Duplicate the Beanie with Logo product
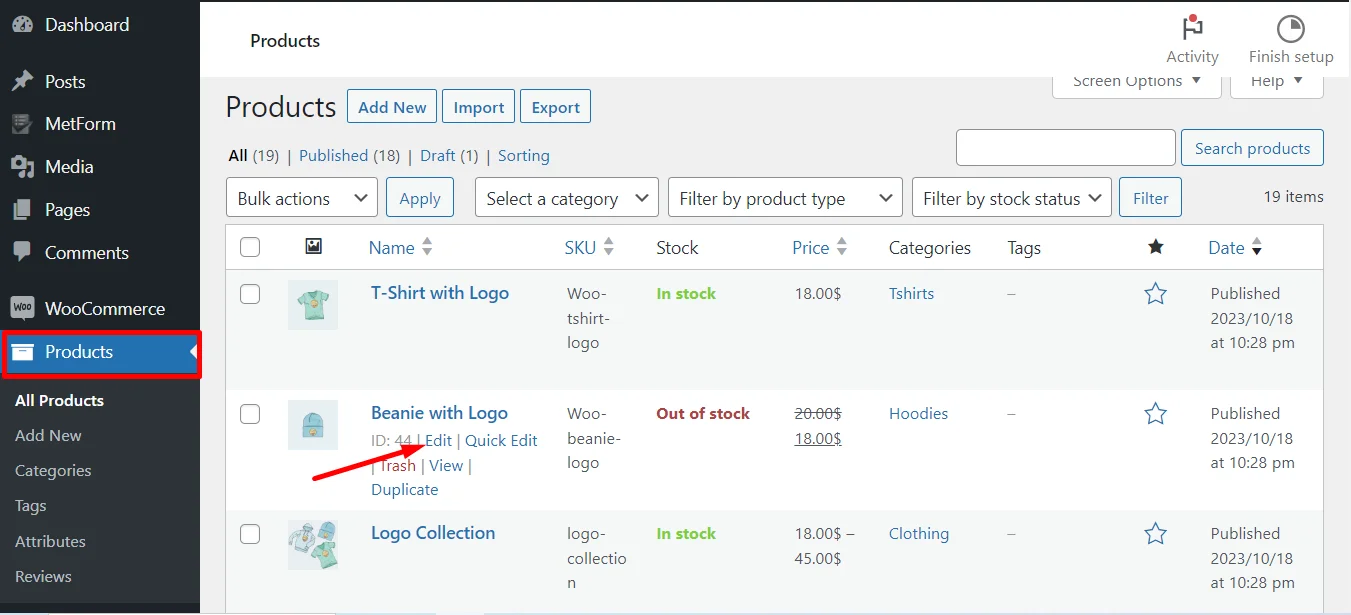This screenshot has height=615, width=1351. [405, 489]
